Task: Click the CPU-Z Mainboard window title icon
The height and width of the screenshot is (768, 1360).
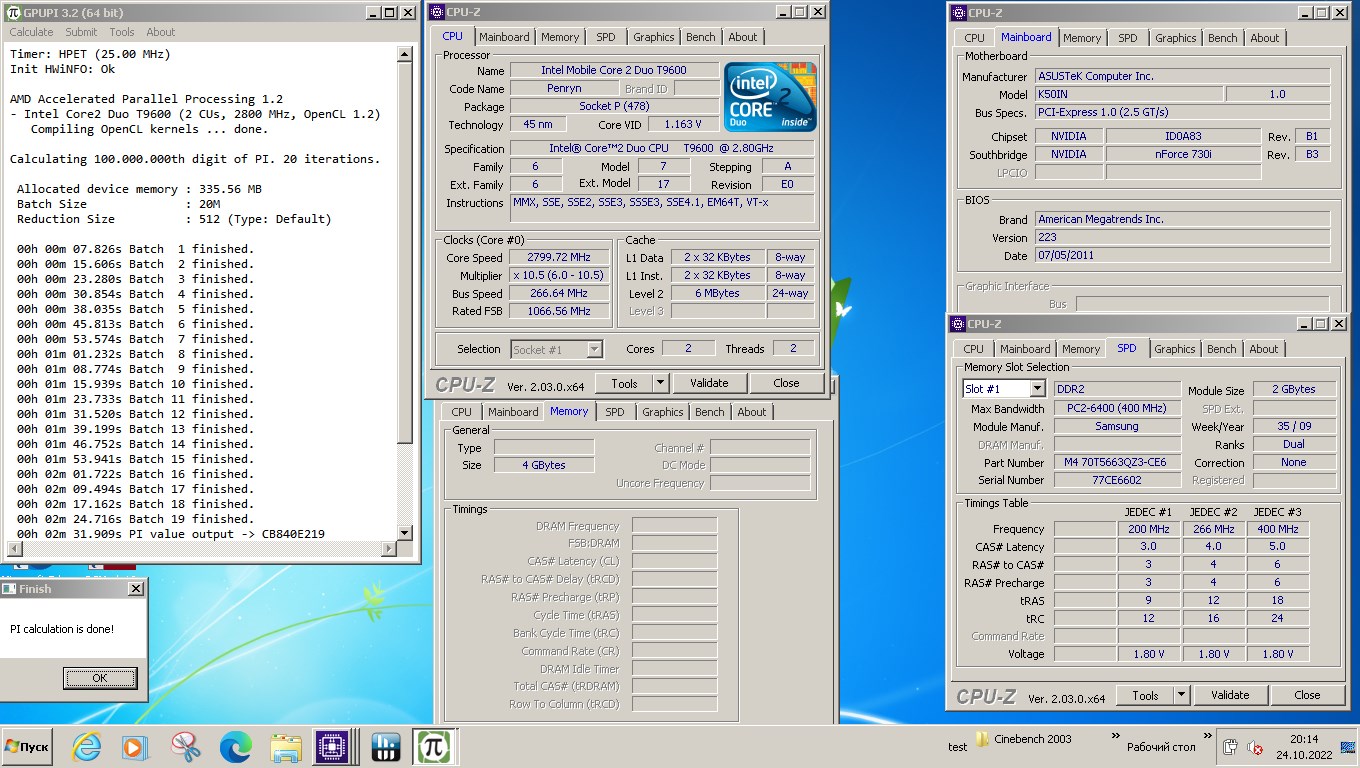Action: coord(957,12)
